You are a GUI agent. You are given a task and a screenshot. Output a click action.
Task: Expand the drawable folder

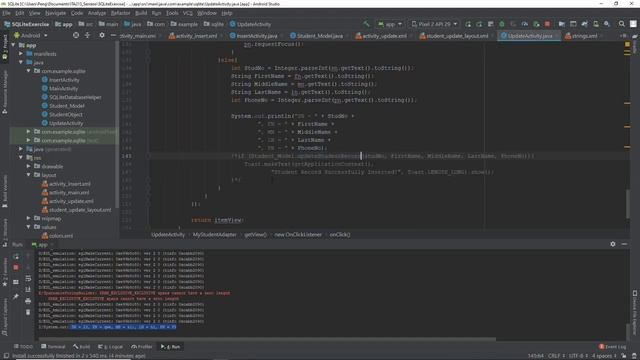(29, 166)
